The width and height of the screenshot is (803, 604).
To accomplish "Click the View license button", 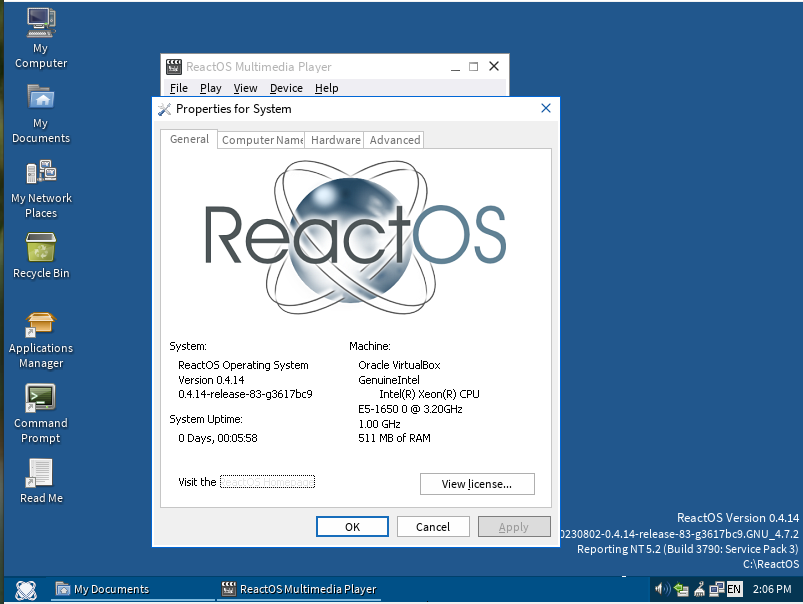I will tap(477, 484).
